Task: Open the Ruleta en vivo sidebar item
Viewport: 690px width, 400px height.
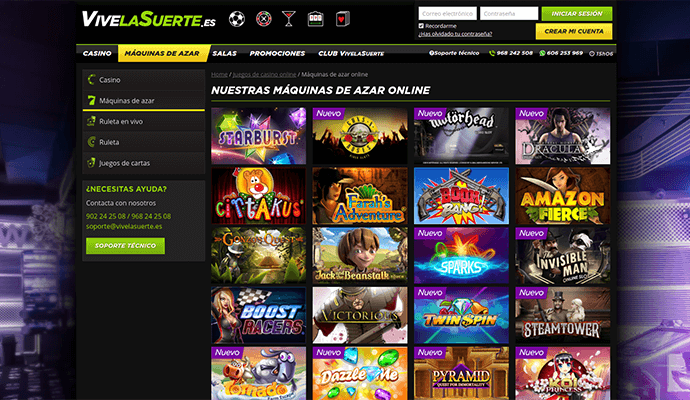Action: coord(143,121)
